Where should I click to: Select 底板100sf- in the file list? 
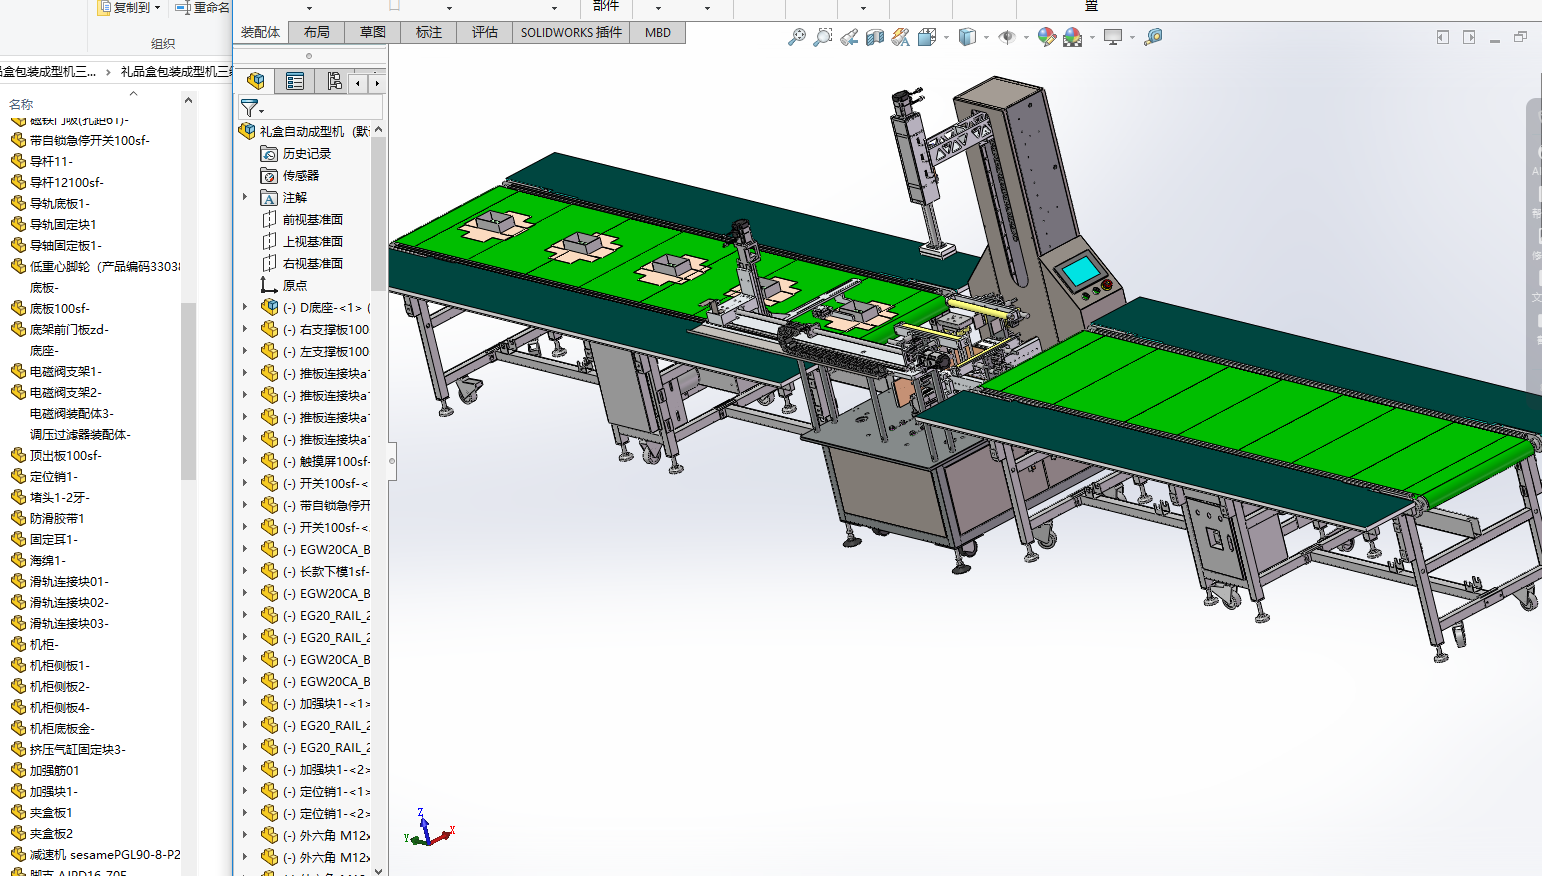[x=60, y=308]
